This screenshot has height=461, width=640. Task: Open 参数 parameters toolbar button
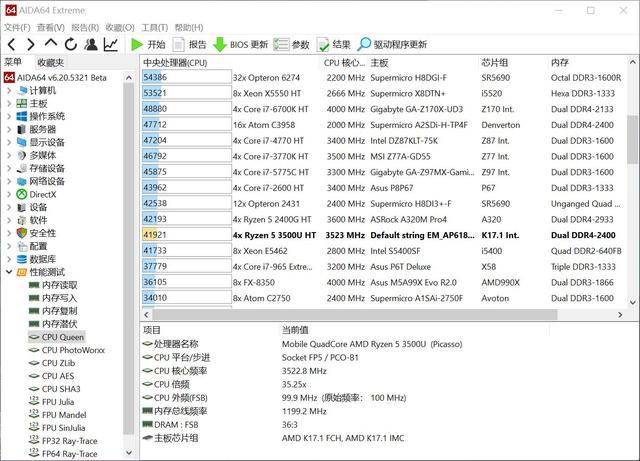point(291,44)
